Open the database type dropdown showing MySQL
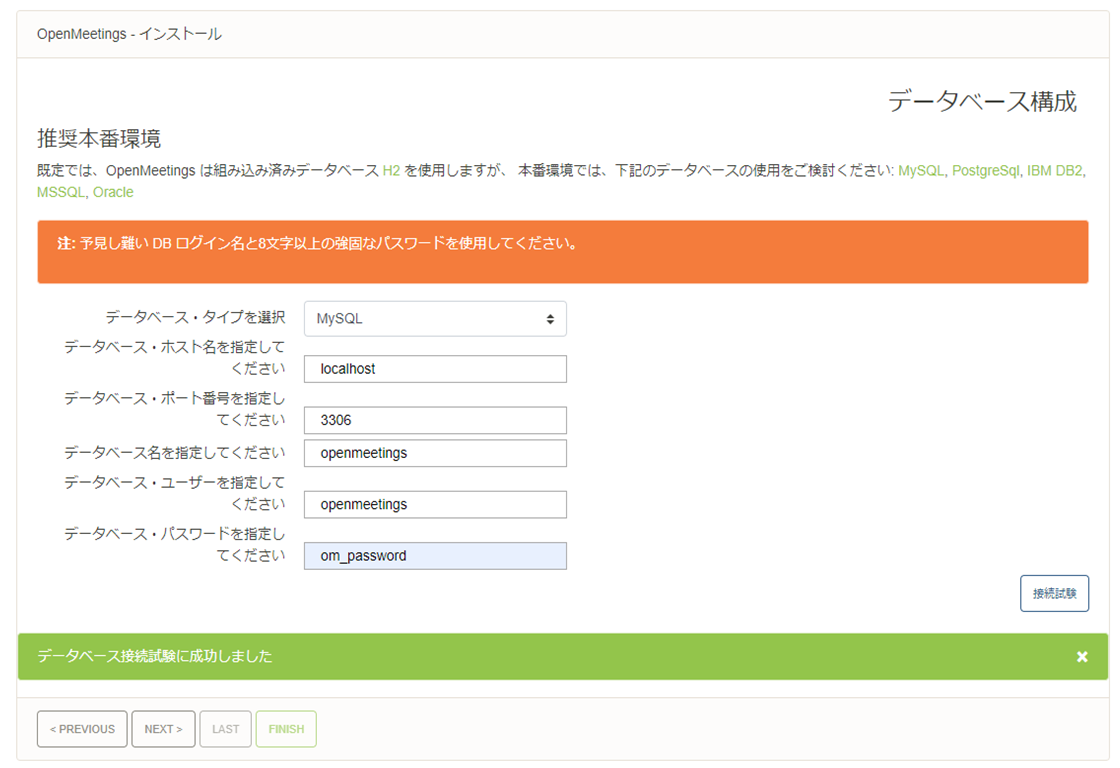 click(x=435, y=319)
